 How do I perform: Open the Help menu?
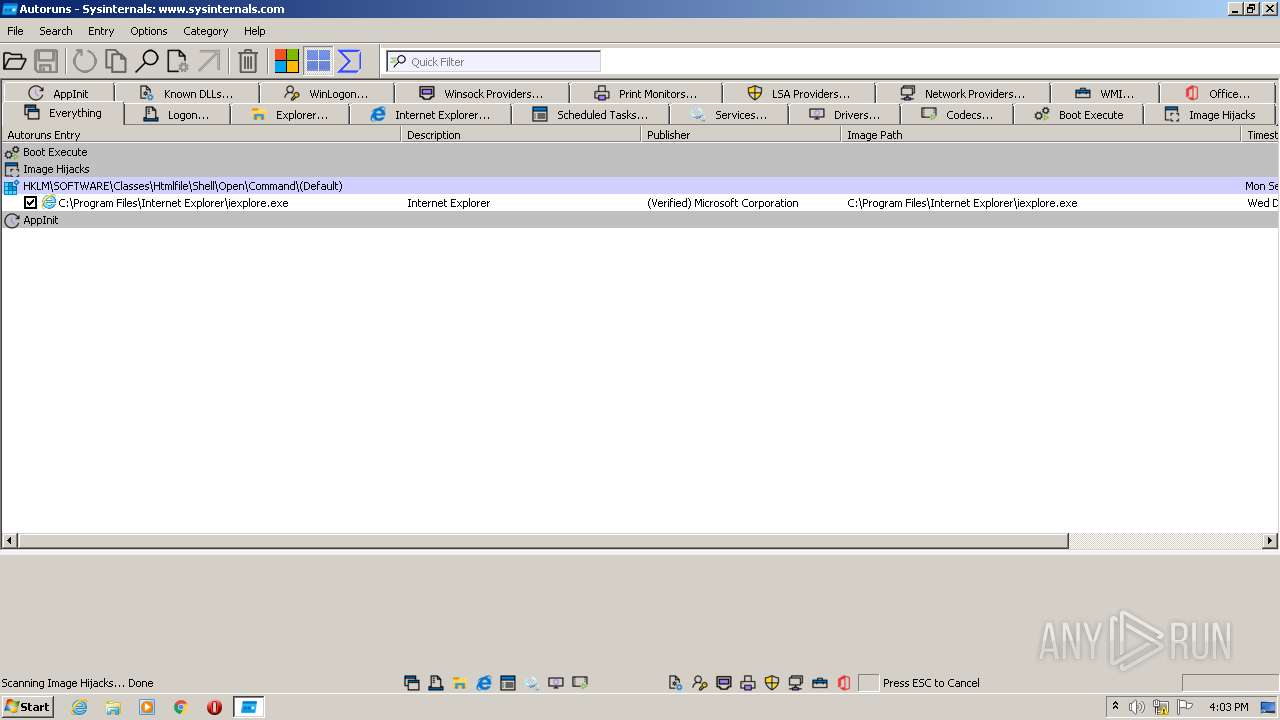[255, 31]
